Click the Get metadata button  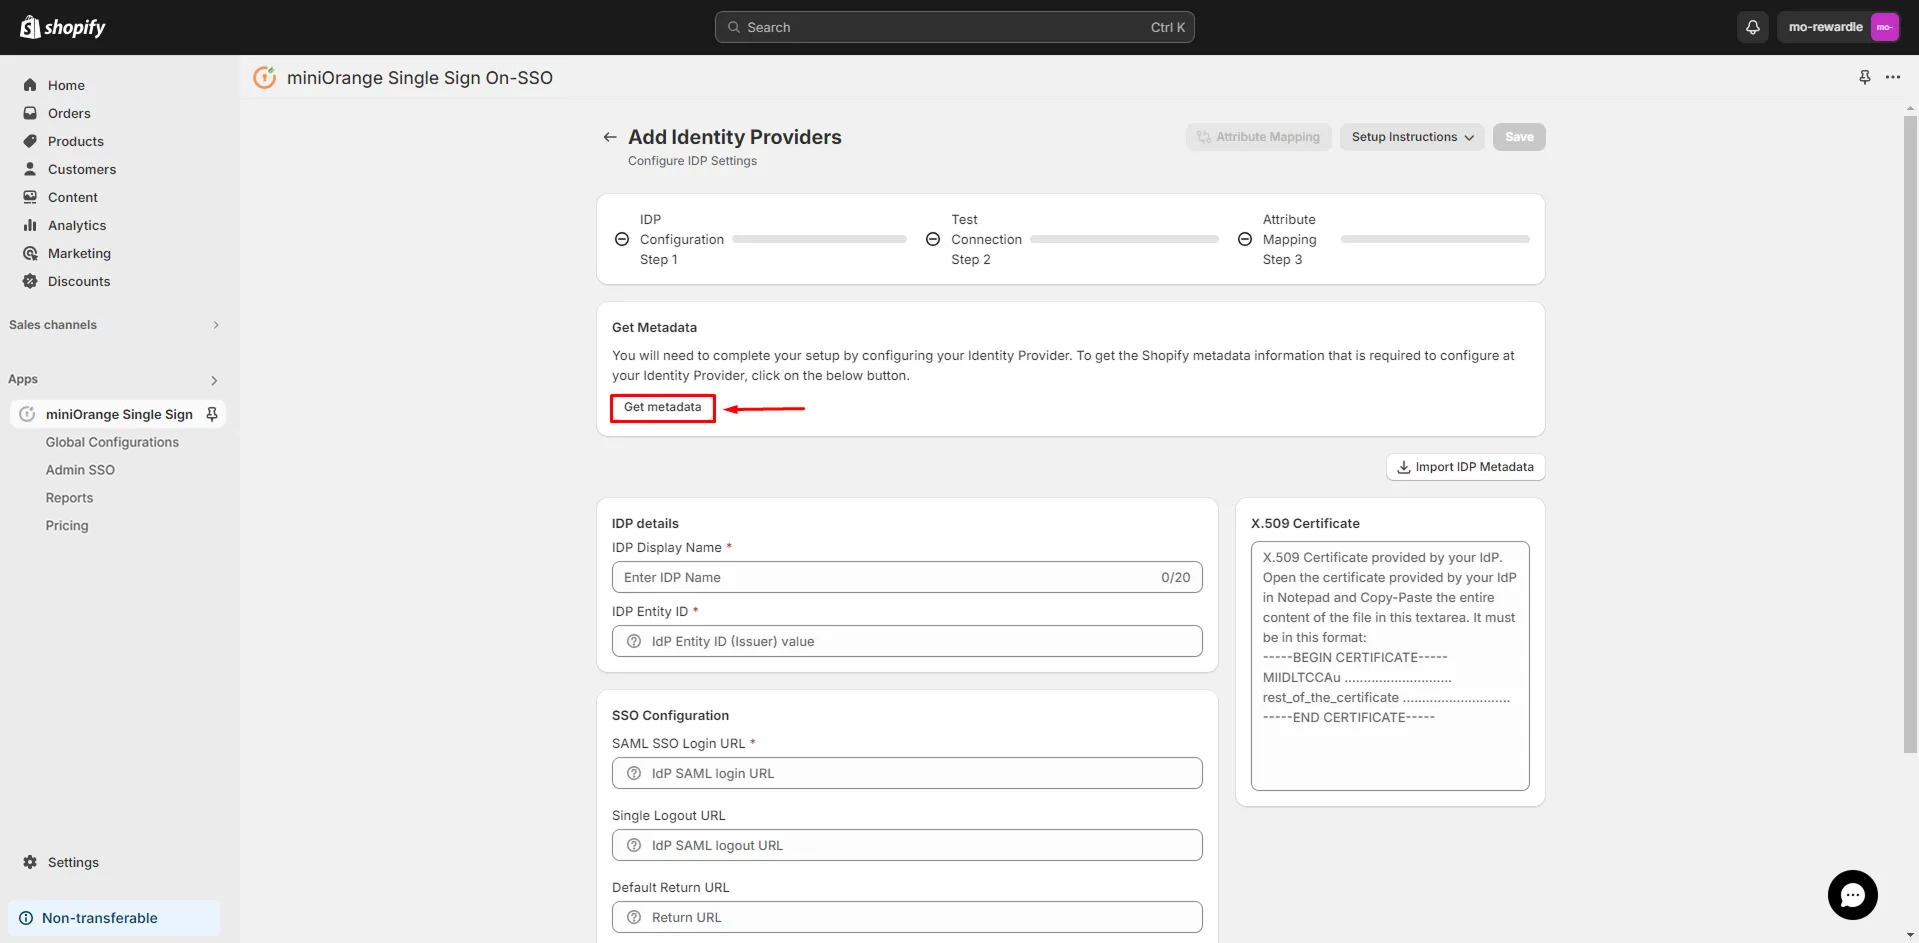click(x=661, y=408)
